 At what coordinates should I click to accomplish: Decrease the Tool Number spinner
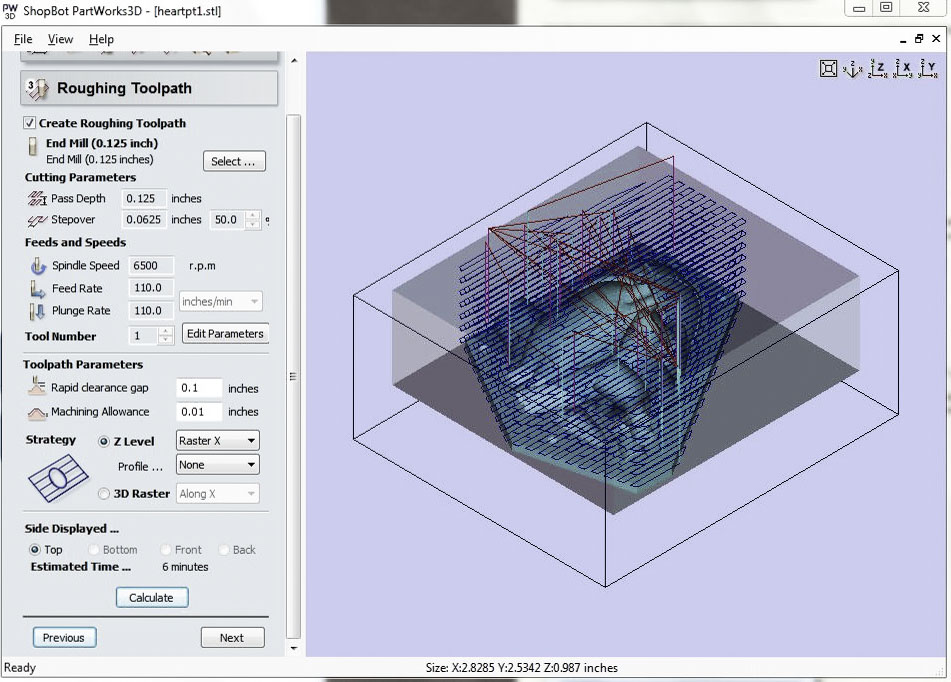(165, 340)
